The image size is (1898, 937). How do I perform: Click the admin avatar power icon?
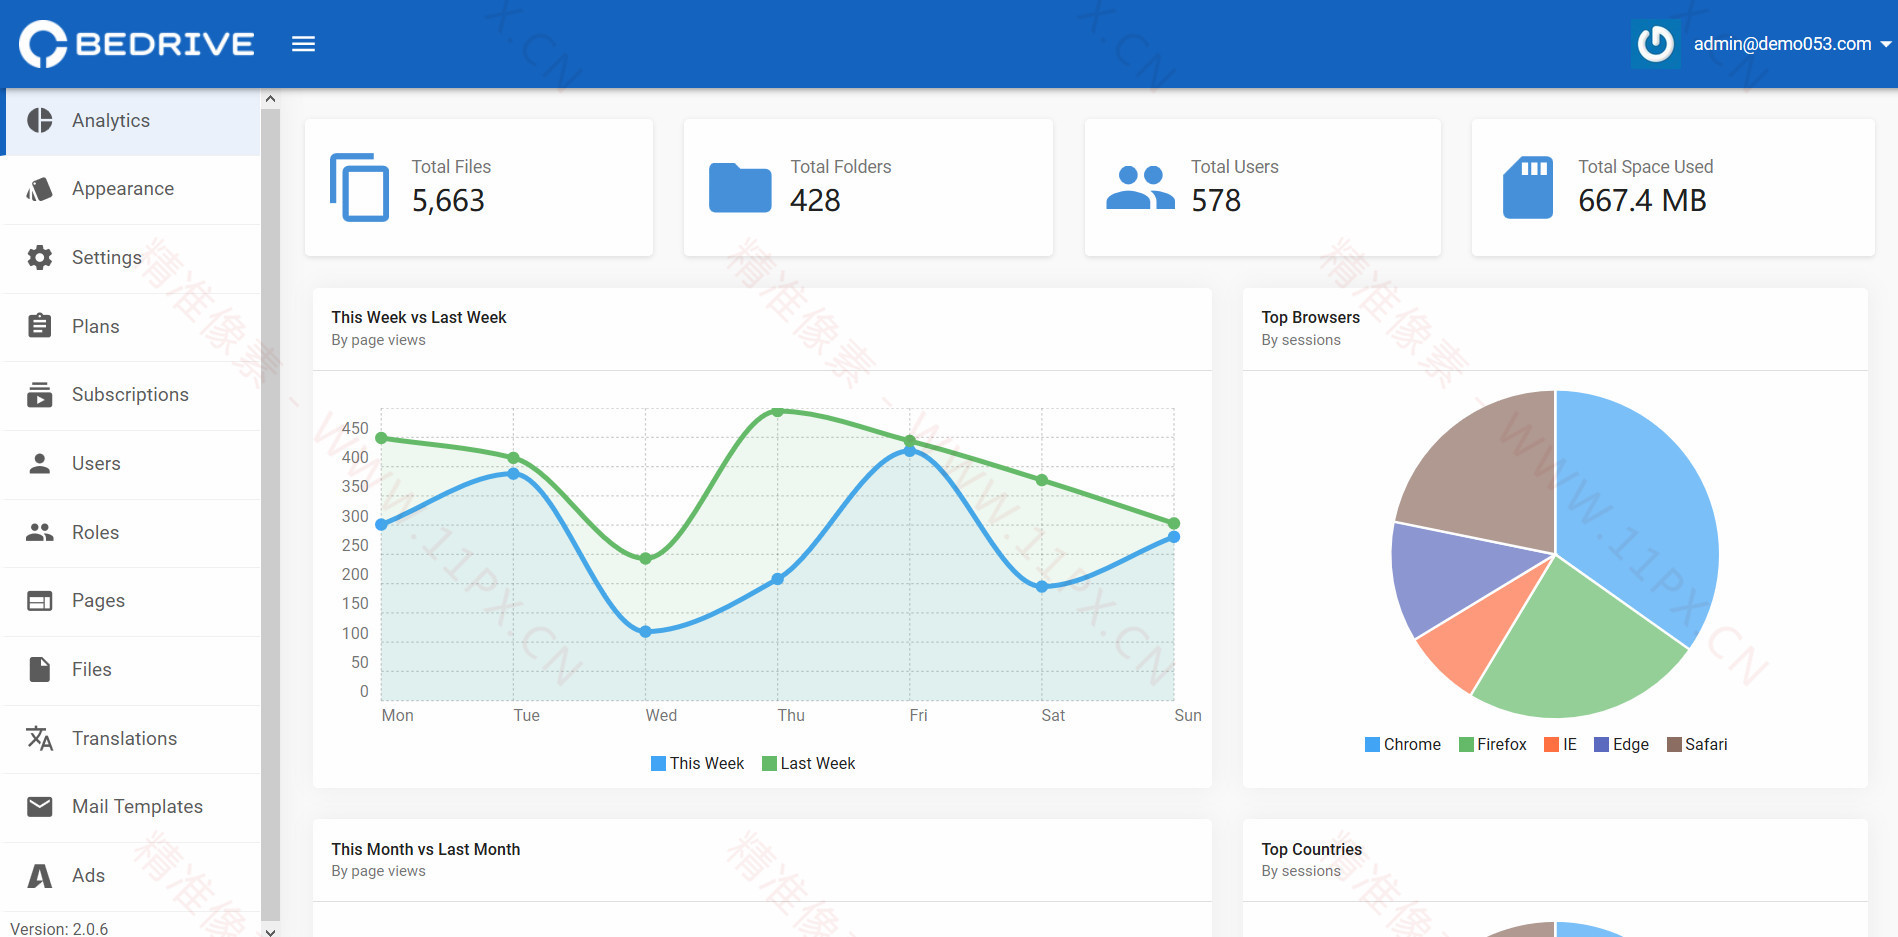[1655, 44]
